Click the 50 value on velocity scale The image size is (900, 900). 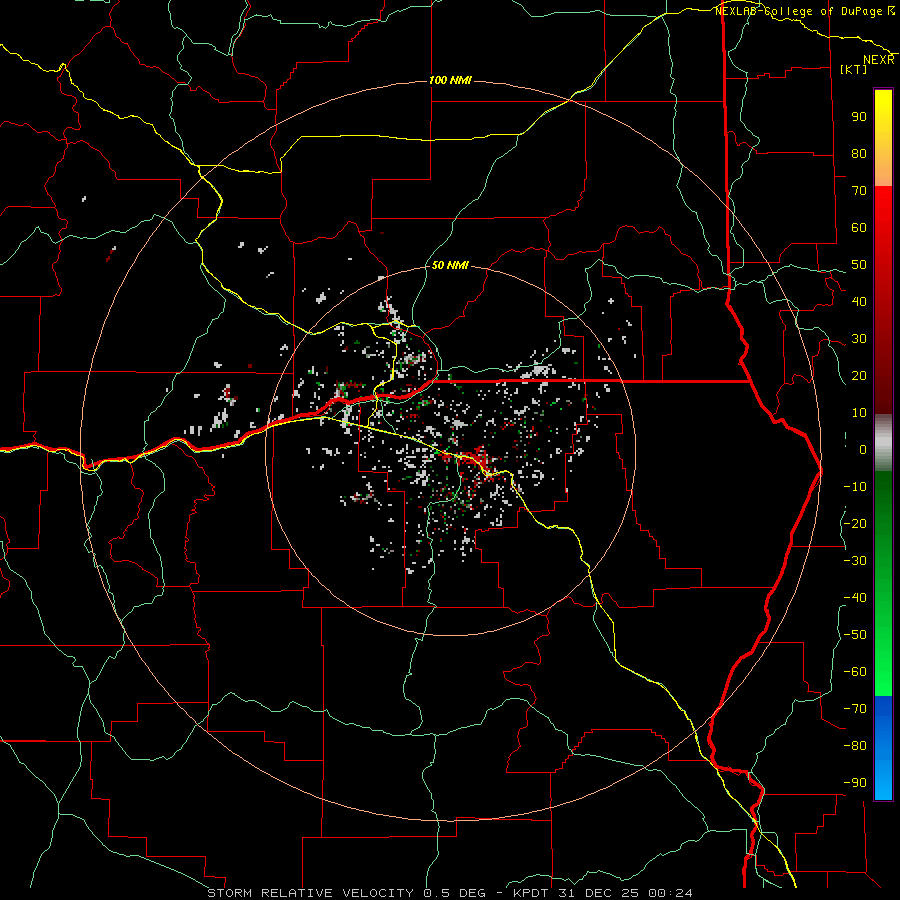click(x=859, y=265)
